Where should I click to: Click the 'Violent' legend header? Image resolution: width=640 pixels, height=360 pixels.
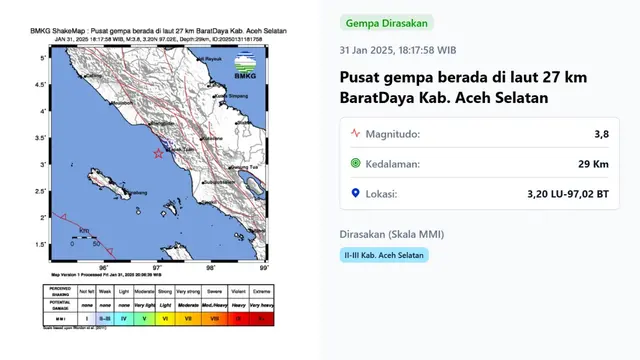click(x=238, y=291)
